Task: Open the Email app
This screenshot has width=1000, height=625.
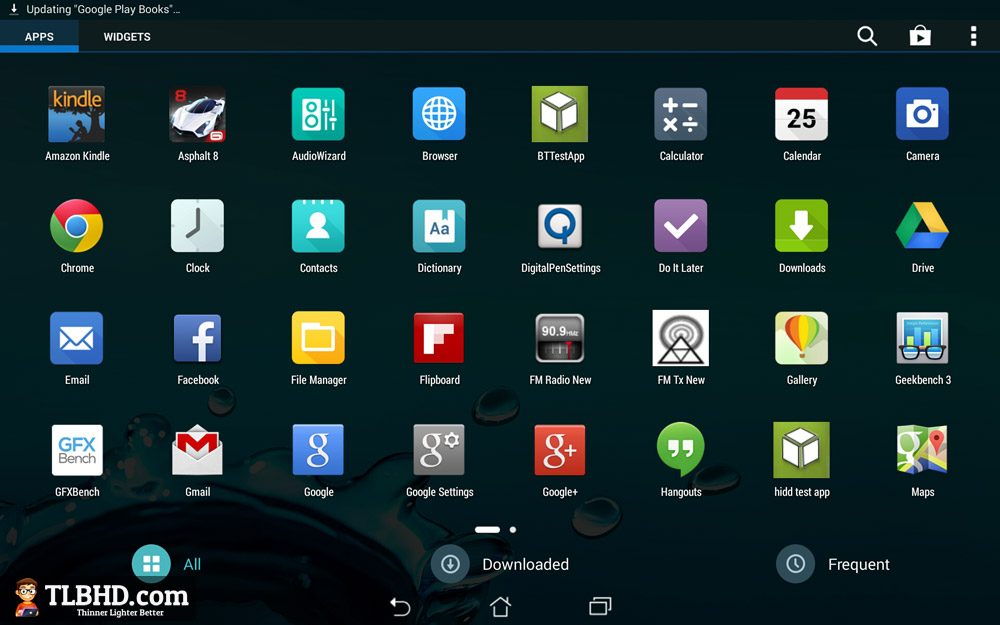Action: (77, 338)
